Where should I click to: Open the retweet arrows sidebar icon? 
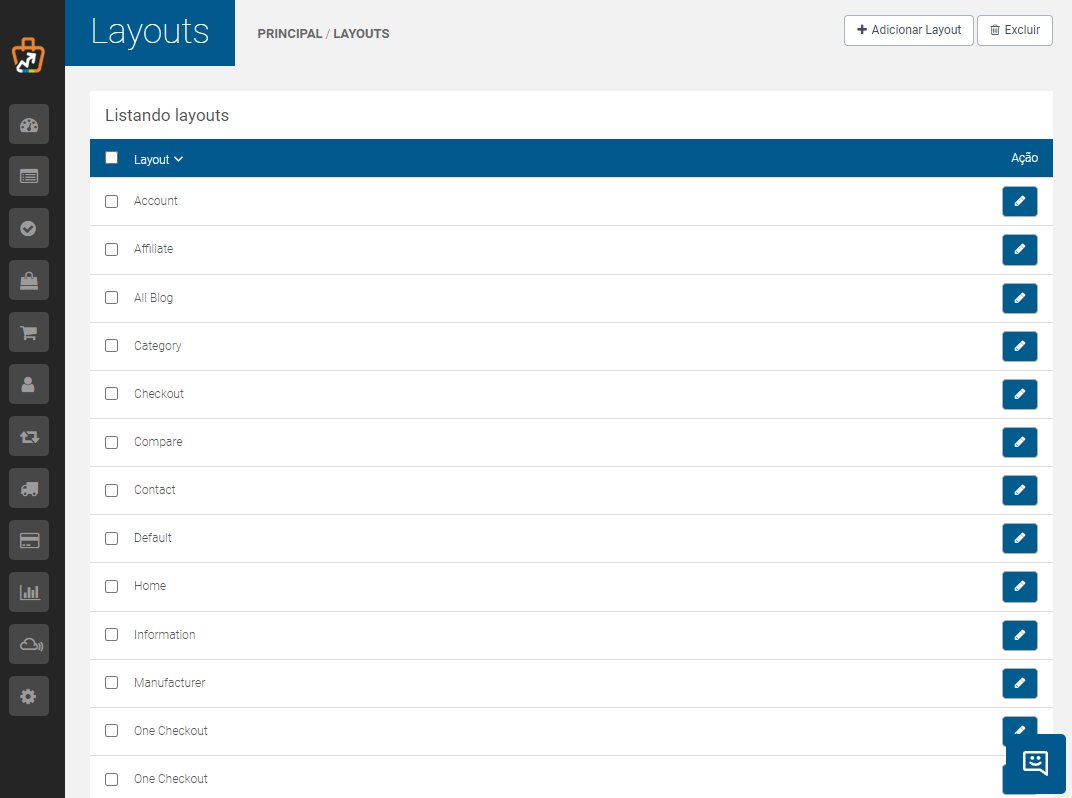pos(29,436)
